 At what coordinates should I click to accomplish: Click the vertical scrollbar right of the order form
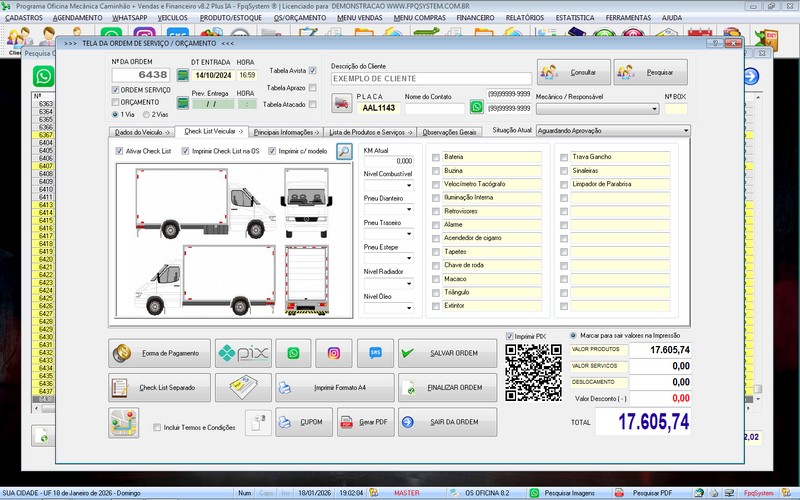pyautogui.click(x=757, y=250)
